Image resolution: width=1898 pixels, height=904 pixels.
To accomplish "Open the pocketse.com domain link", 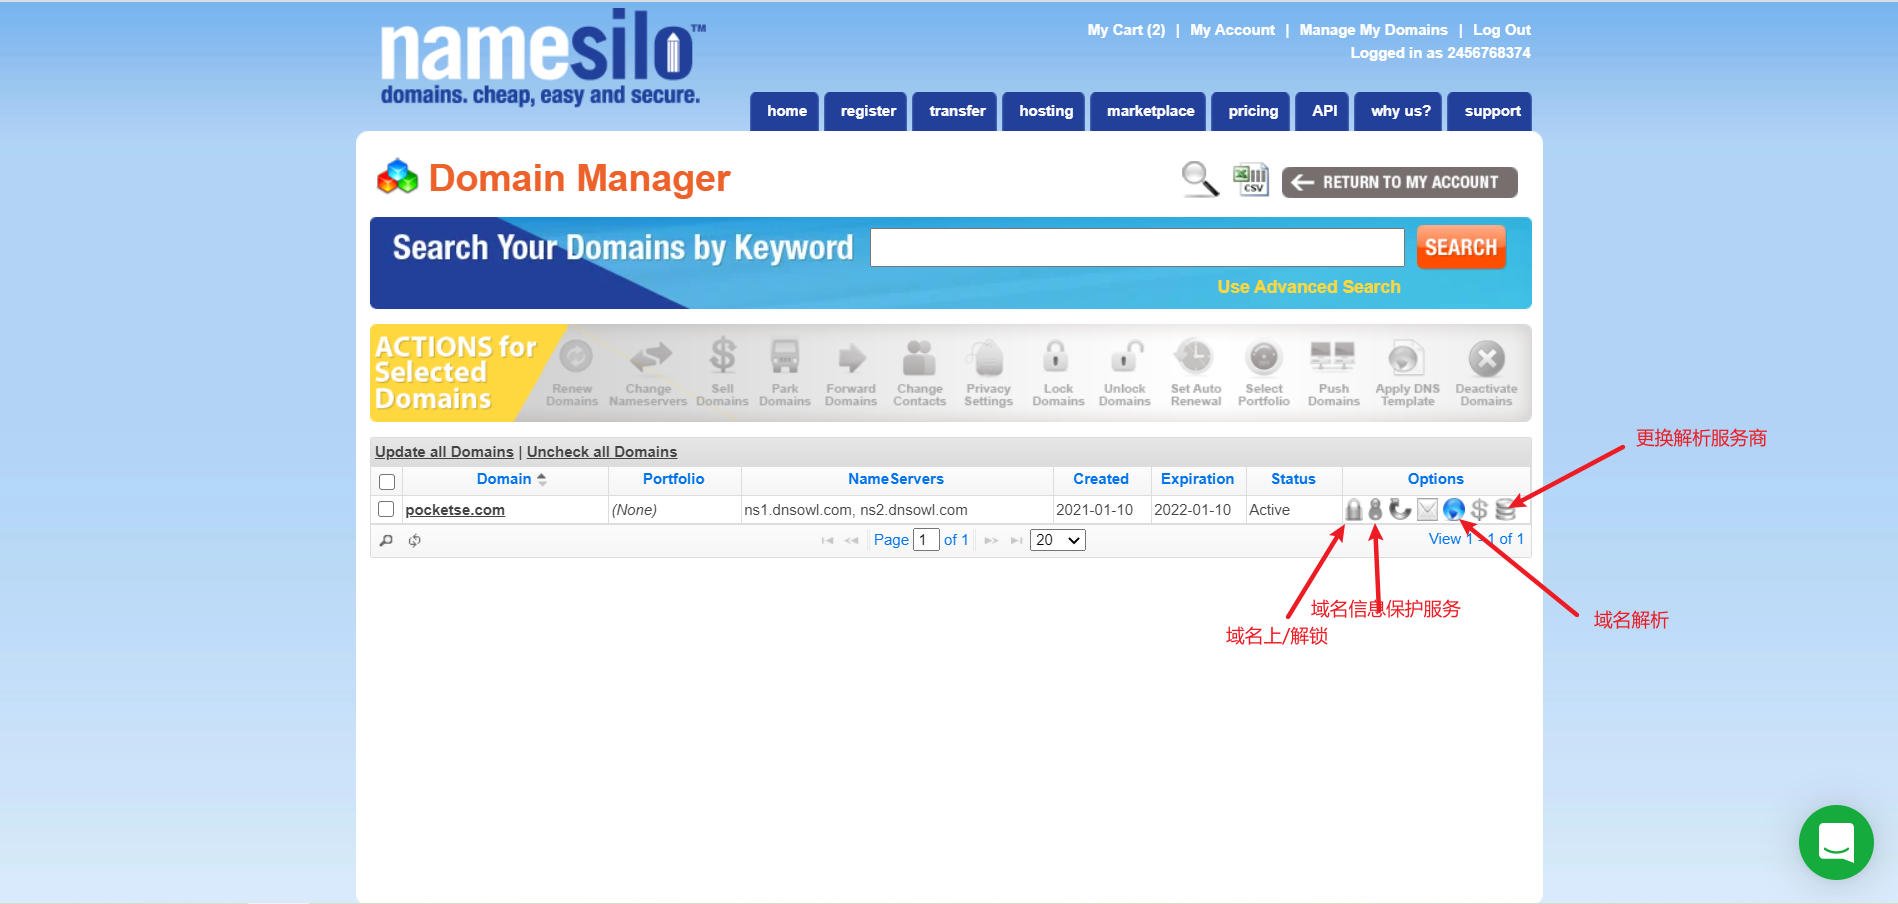I will (x=455, y=510).
